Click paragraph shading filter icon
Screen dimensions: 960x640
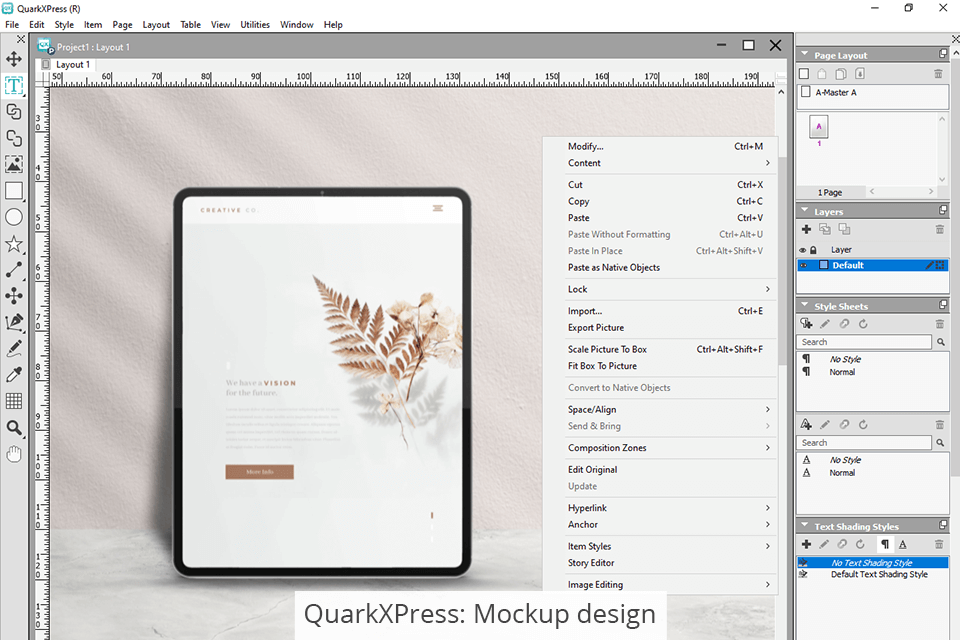pyautogui.click(x=885, y=544)
